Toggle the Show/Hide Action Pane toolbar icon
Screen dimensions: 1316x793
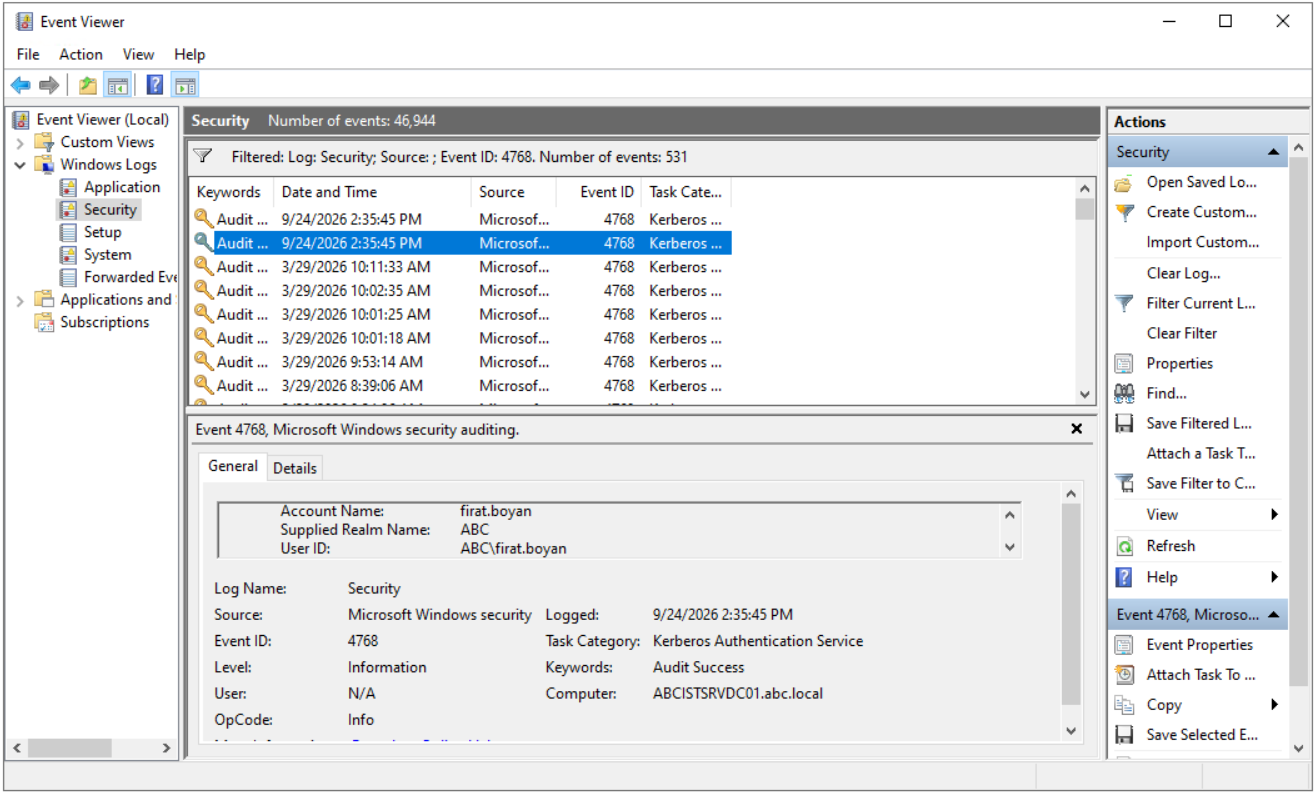(184, 85)
